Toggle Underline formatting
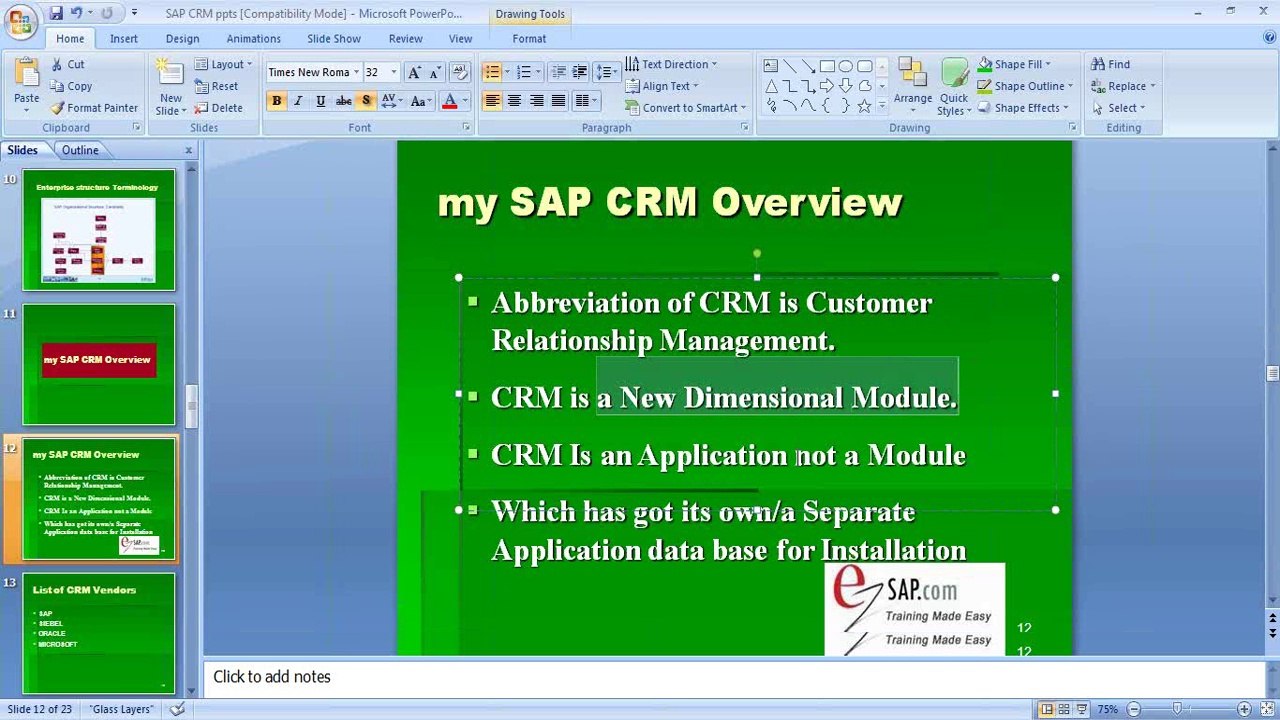 320,101
